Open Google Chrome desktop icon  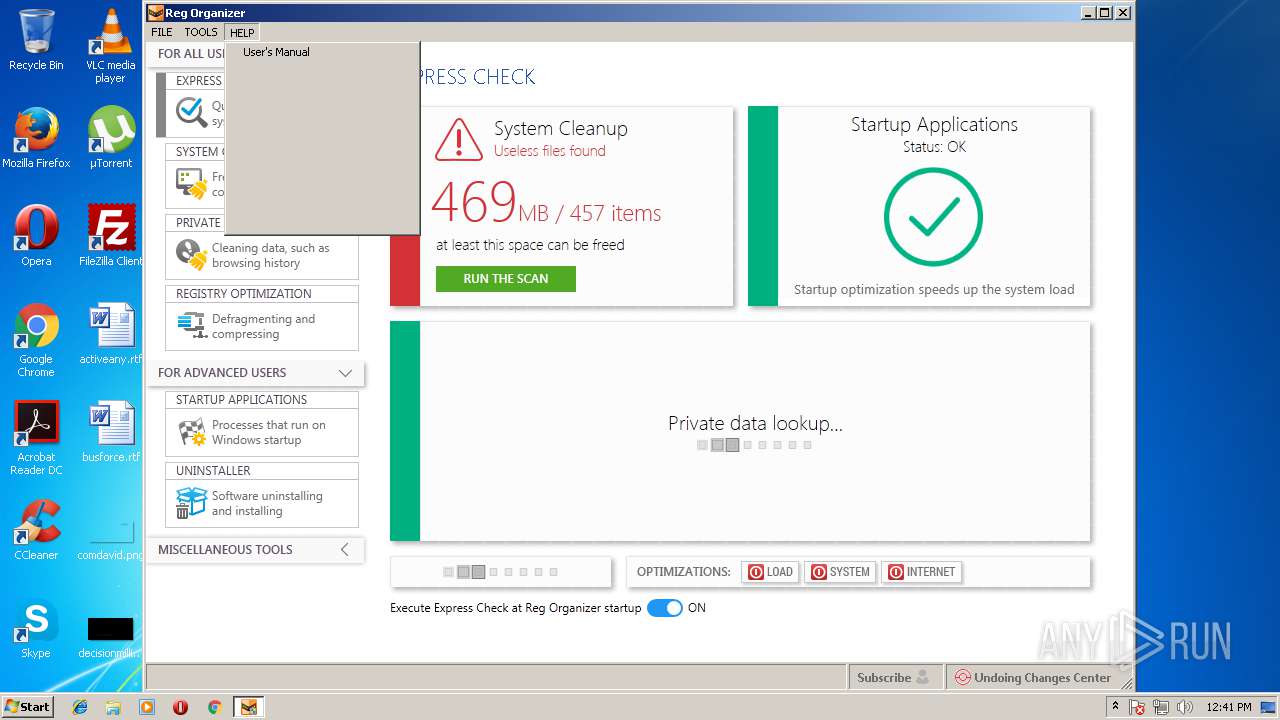pos(36,340)
